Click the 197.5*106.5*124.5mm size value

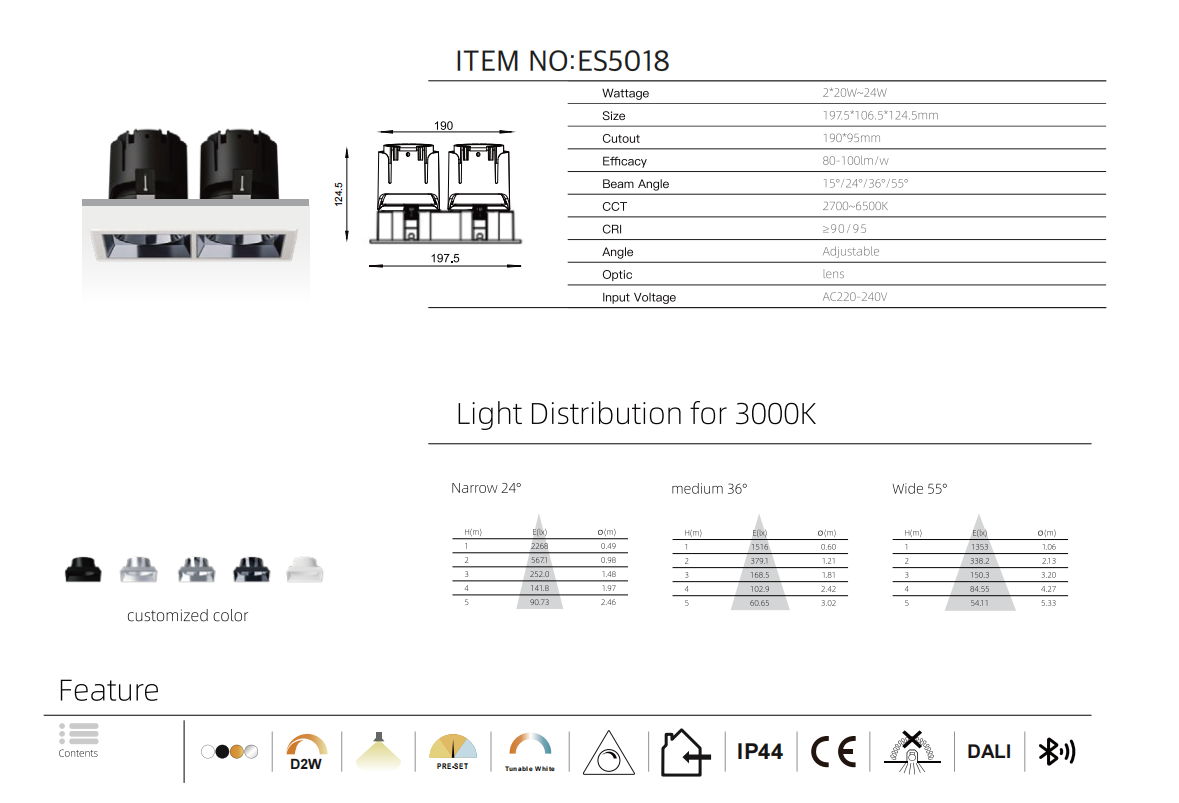[880, 116]
